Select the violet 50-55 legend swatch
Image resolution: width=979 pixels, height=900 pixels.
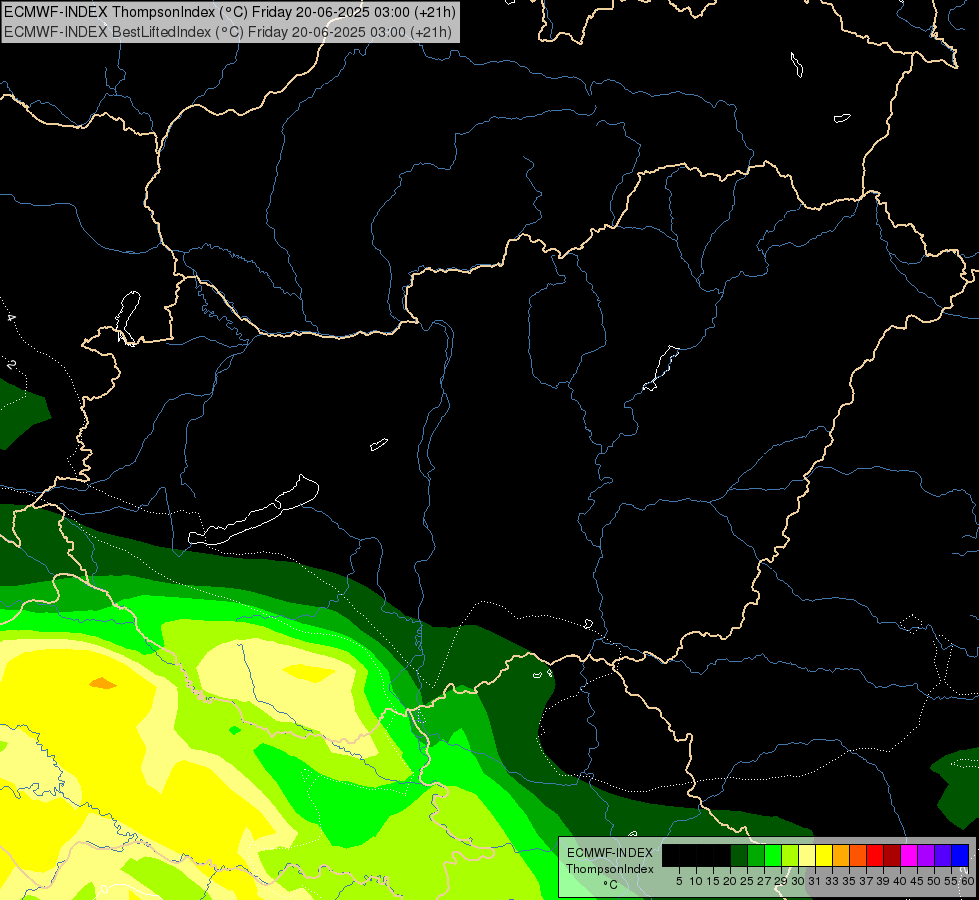(x=944, y=855)
